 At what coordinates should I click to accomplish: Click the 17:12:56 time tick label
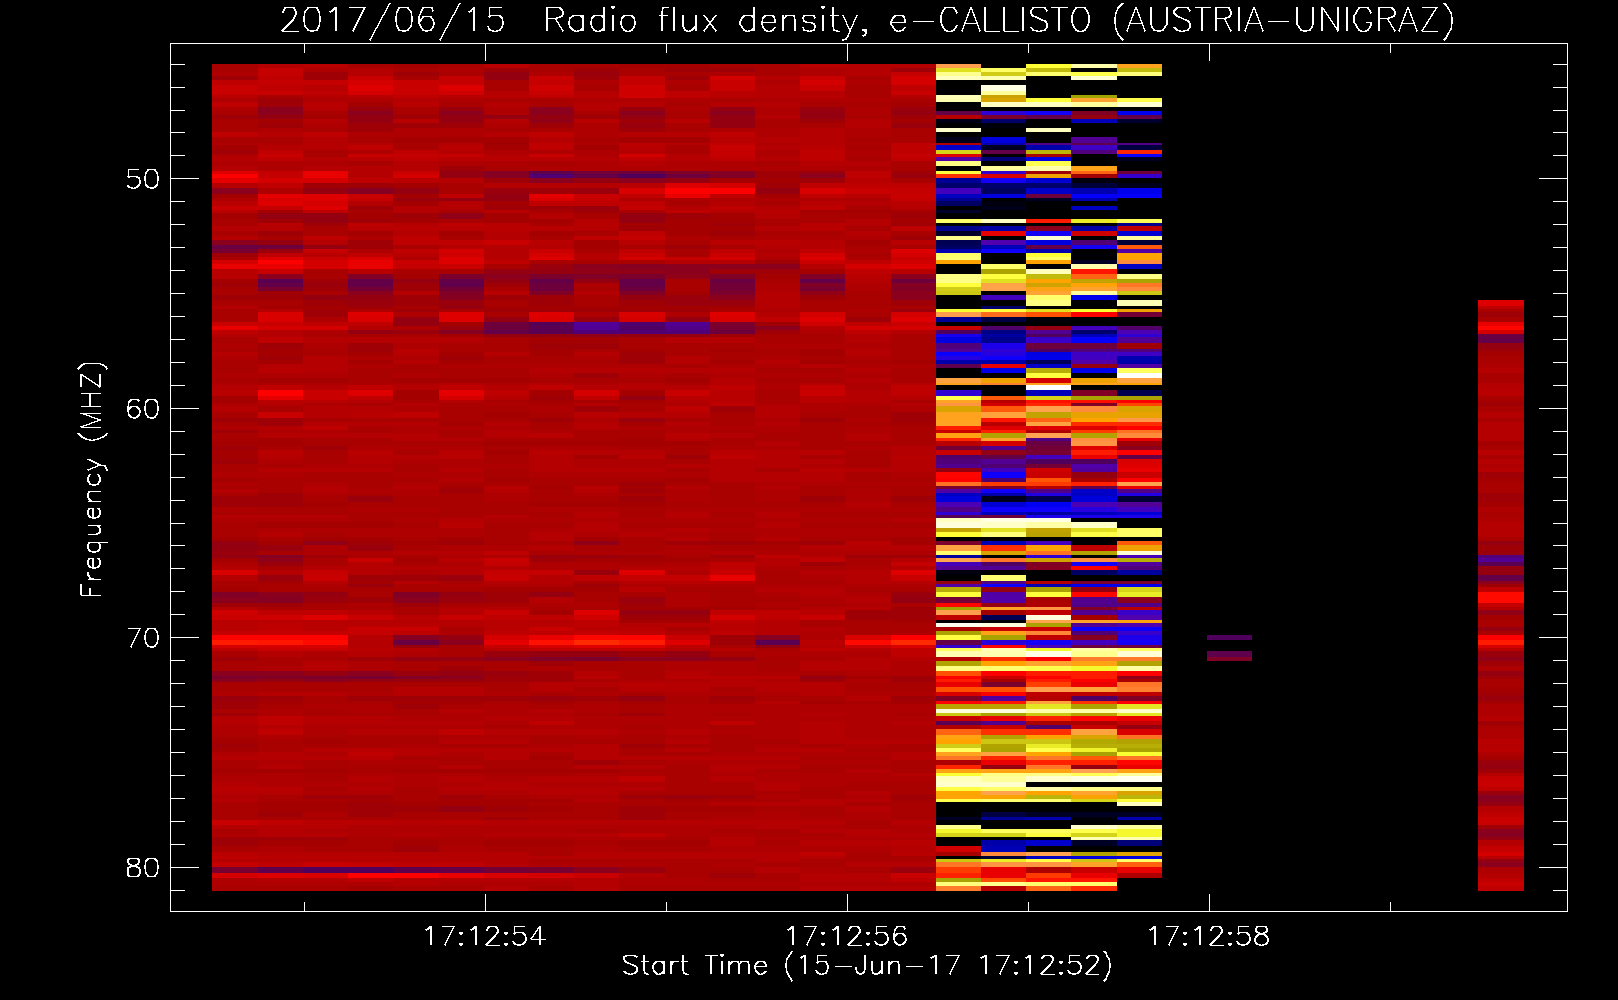(x=847, y=937)
